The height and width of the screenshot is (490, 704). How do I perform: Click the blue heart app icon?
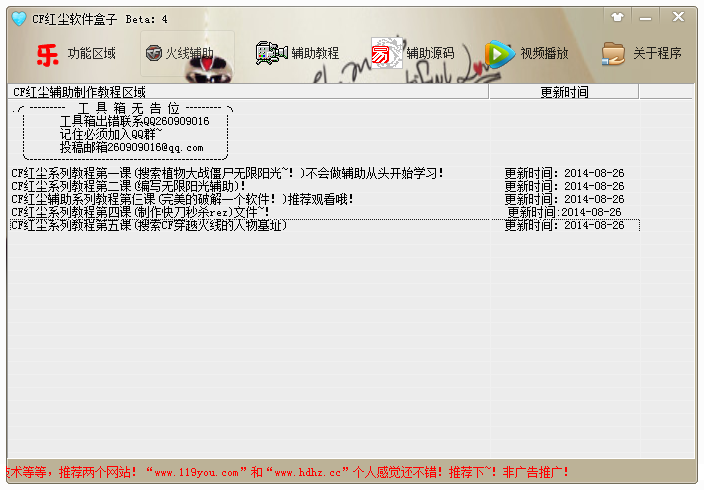pyautogui.click(x=19, y=19)
